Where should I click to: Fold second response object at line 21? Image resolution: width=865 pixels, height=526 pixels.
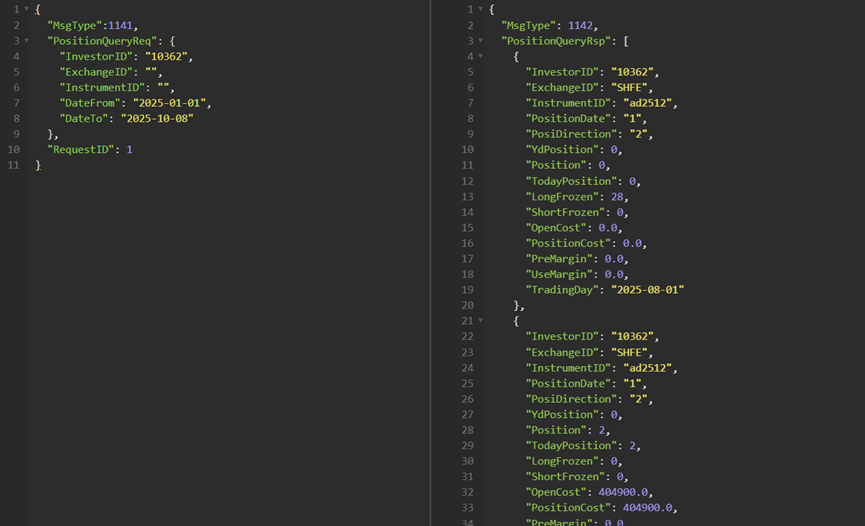(481, 321)
